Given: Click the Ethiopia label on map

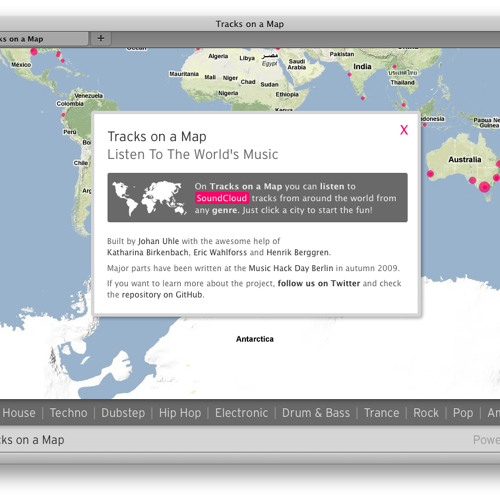Looking at the screenshot, I should coord(287,94).
